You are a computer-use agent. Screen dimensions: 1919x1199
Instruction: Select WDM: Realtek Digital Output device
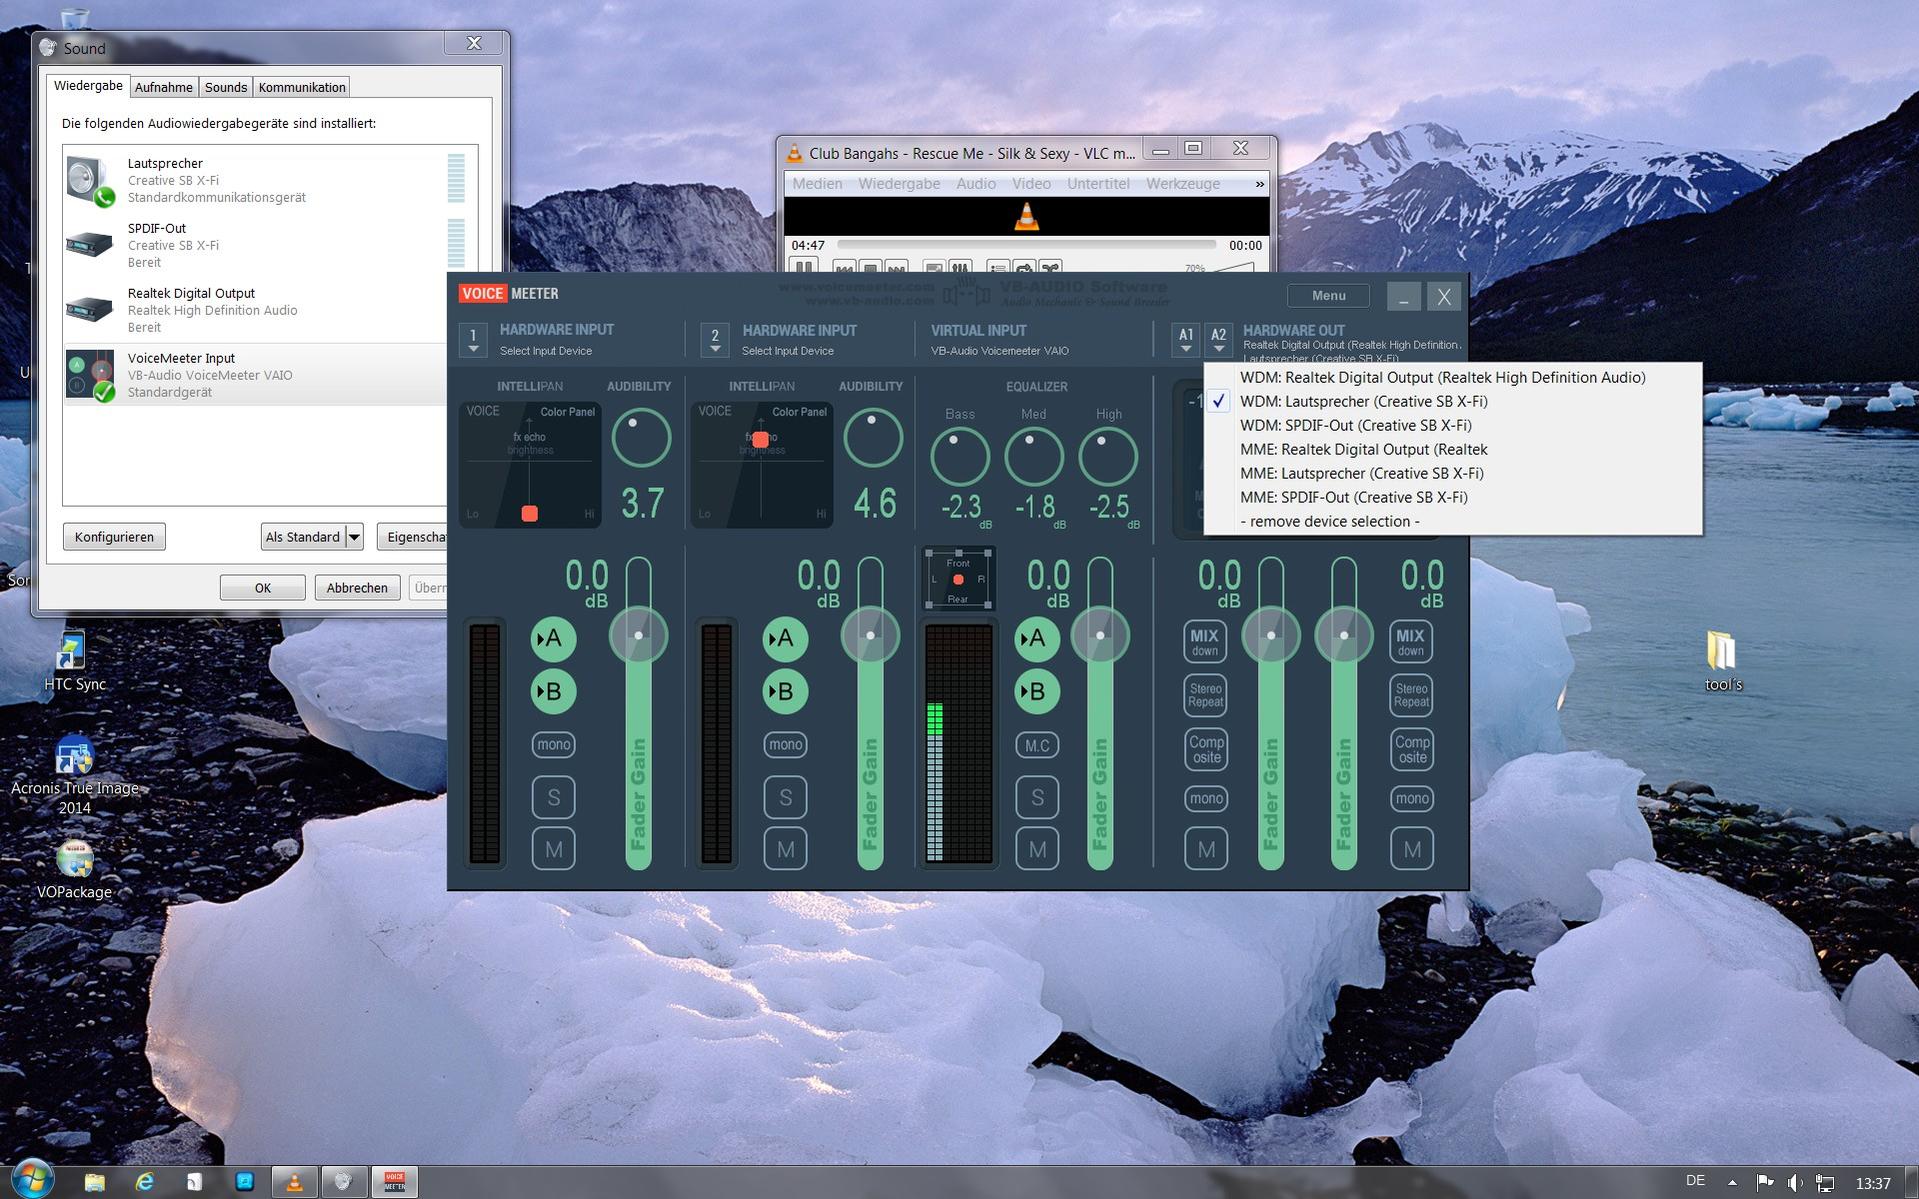[x=1452, y=377]
